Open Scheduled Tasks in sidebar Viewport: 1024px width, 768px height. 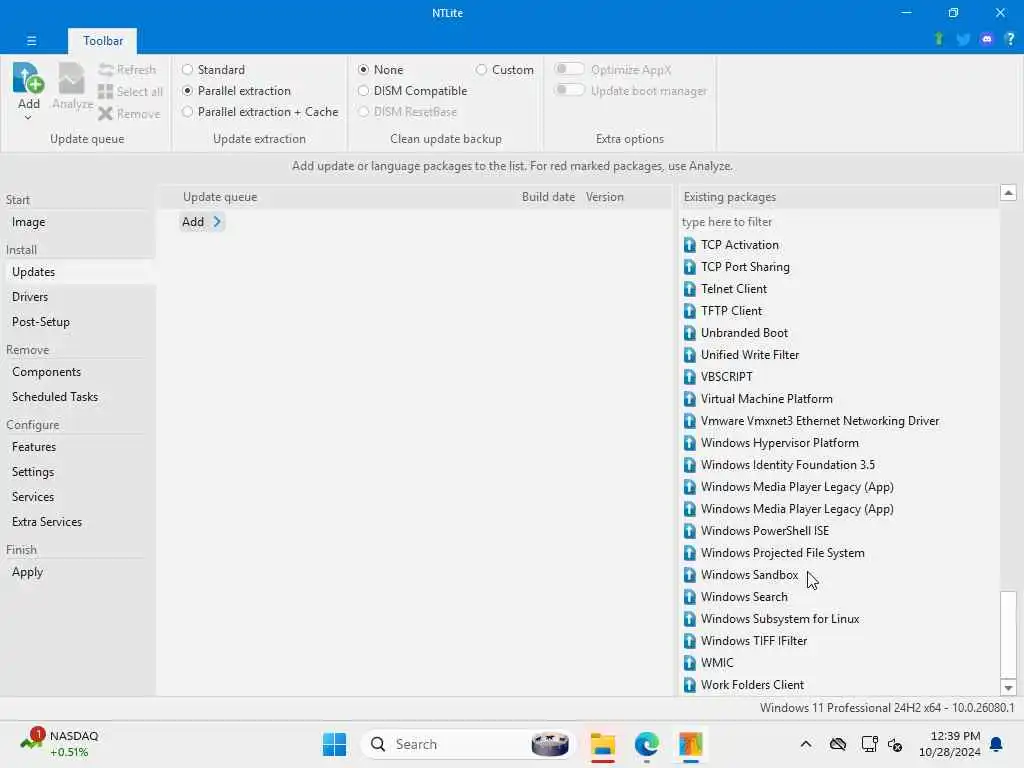55,397
